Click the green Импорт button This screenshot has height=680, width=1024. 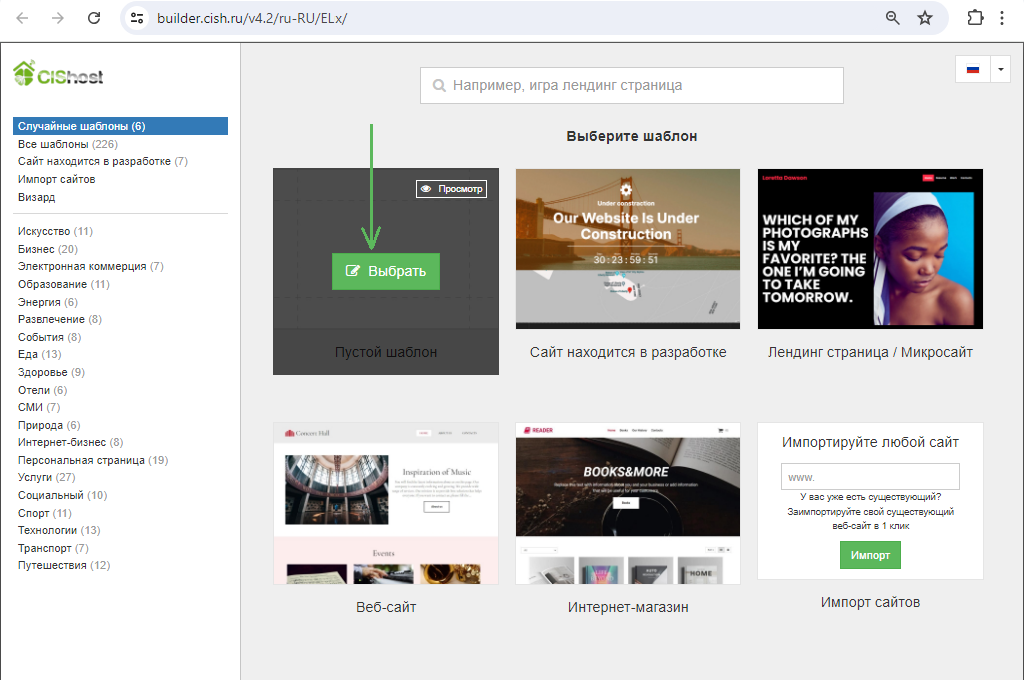(x=870, y=555)
